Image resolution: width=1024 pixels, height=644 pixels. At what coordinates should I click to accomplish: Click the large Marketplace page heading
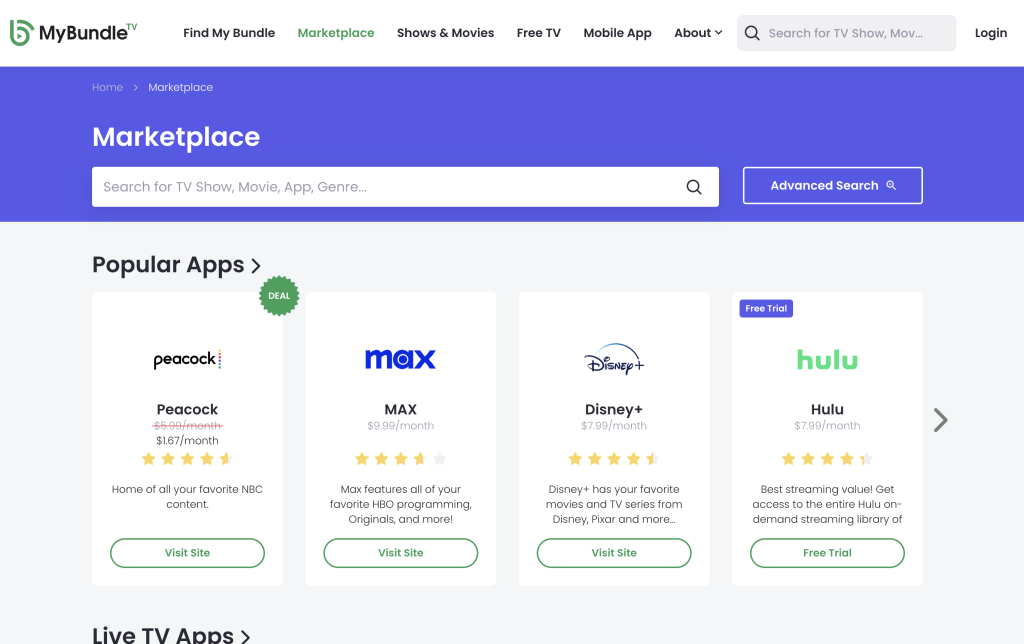[x=176, y=137]
